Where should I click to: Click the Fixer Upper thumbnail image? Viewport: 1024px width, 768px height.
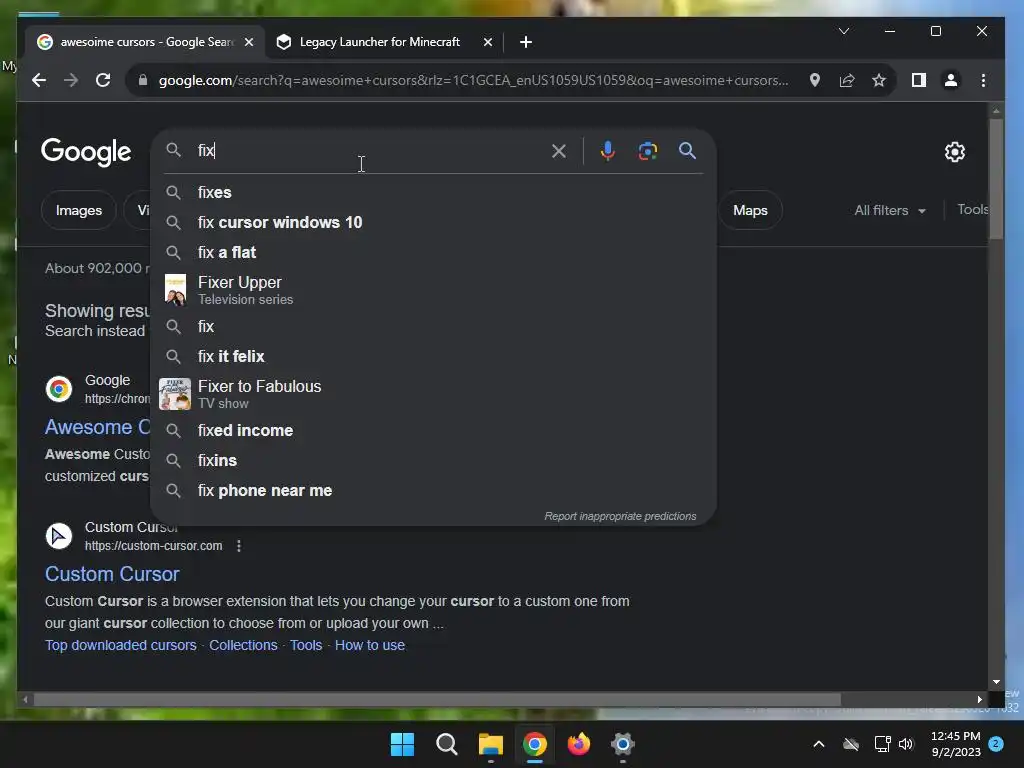point(175,290)
